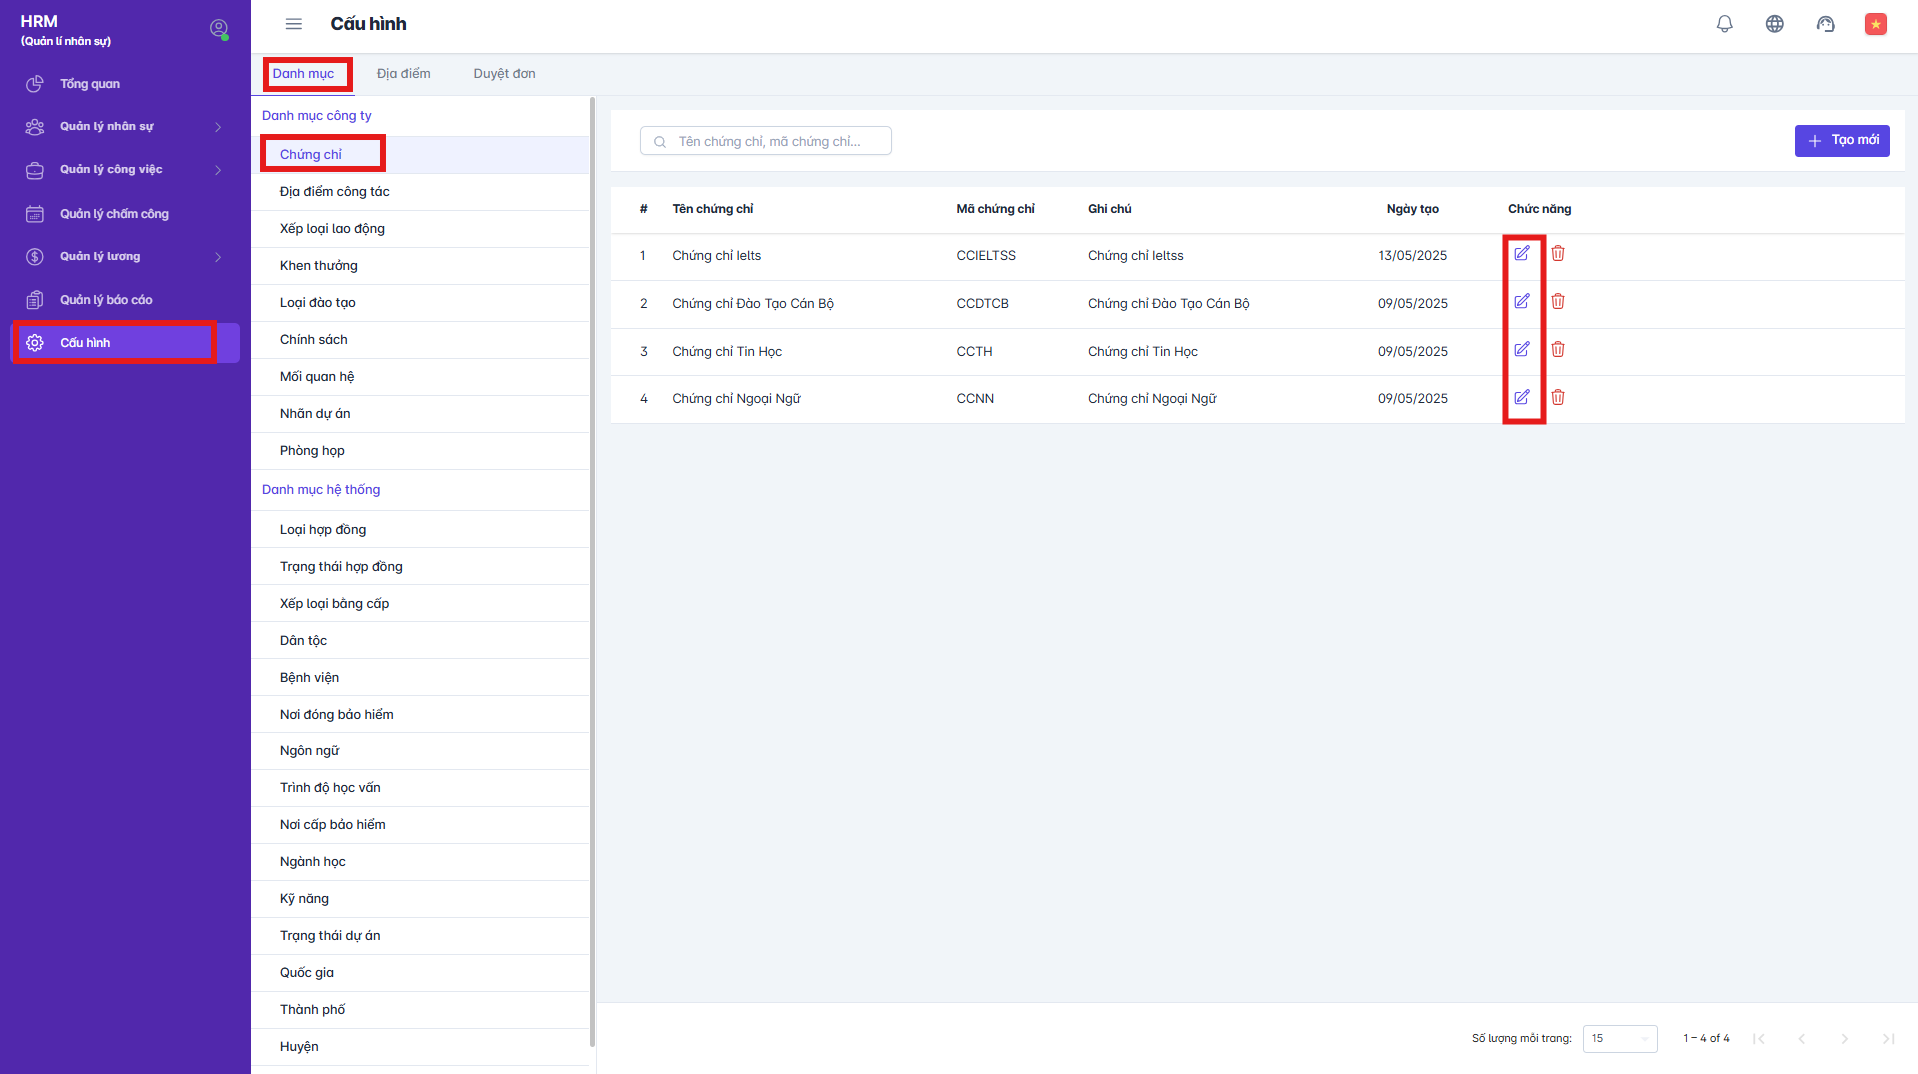Click the hamburger menu icon
Image resolution: width=1918 pixels, height=1074 pixels.
tap(293, 24)
